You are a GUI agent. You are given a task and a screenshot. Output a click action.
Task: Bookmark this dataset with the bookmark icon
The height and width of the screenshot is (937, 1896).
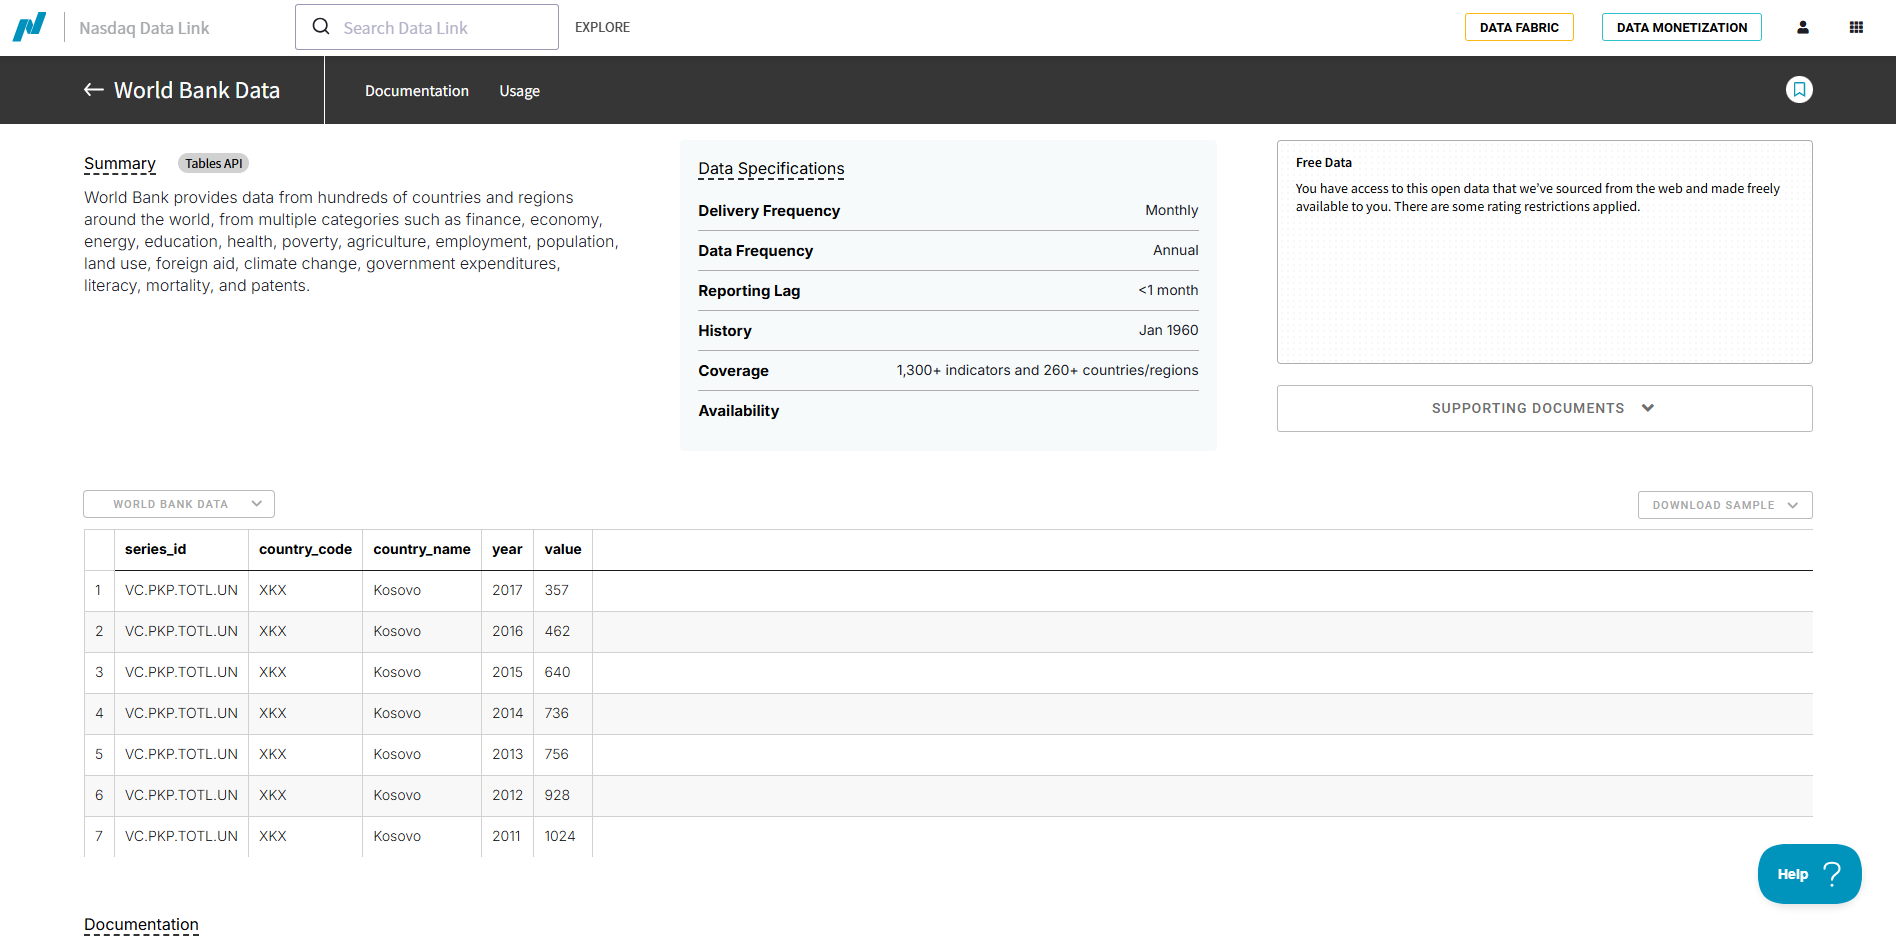click(1799, 90)
